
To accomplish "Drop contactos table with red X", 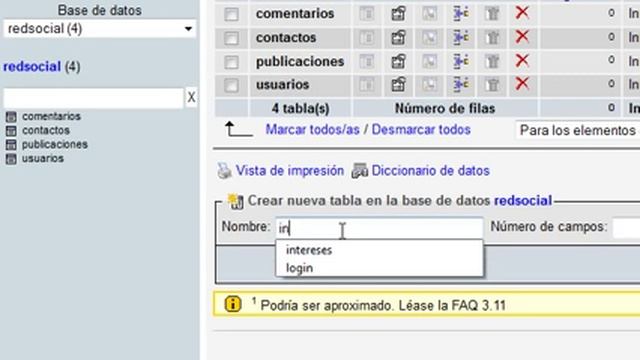I will (522, 37).
